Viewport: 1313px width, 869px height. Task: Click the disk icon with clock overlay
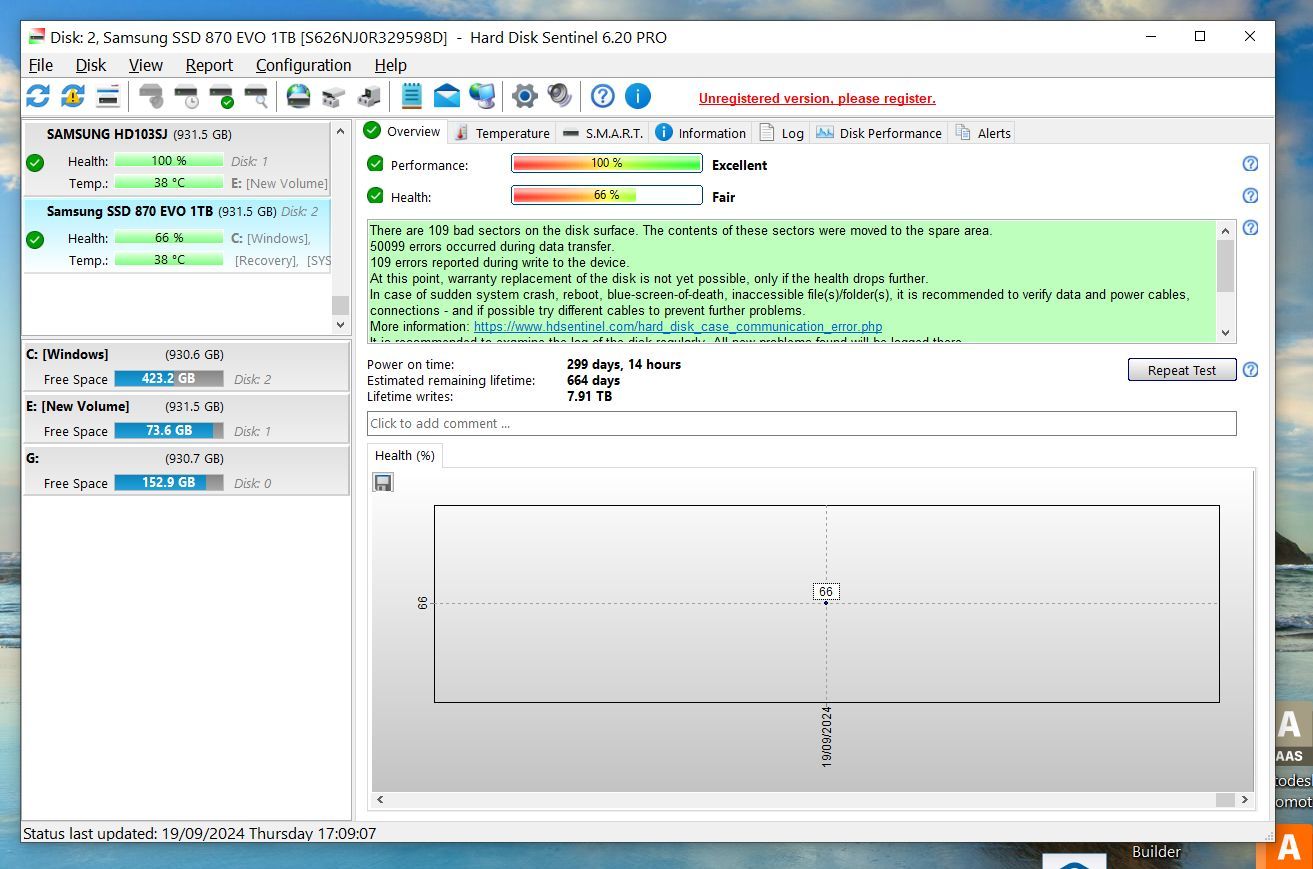click(x=186, y=97)
